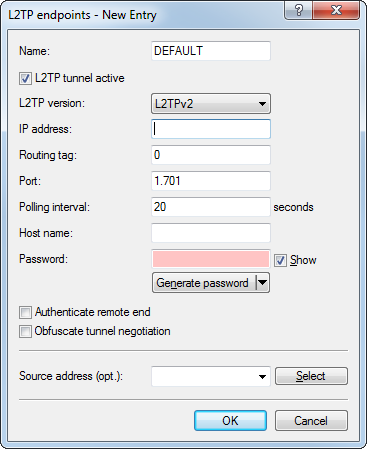Click the help question mark icon
The width and height of the screenshot is (367, 449).
[299, 10]
